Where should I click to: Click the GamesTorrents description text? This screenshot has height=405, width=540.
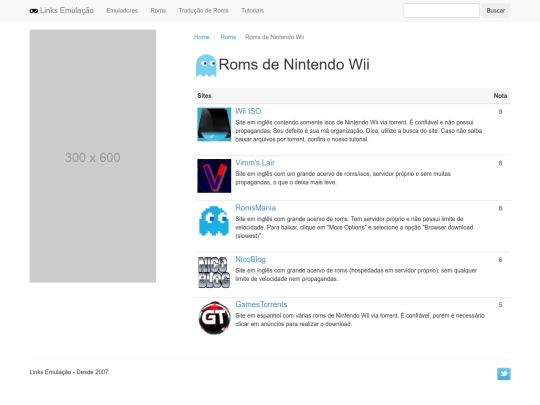click(360, 320)
